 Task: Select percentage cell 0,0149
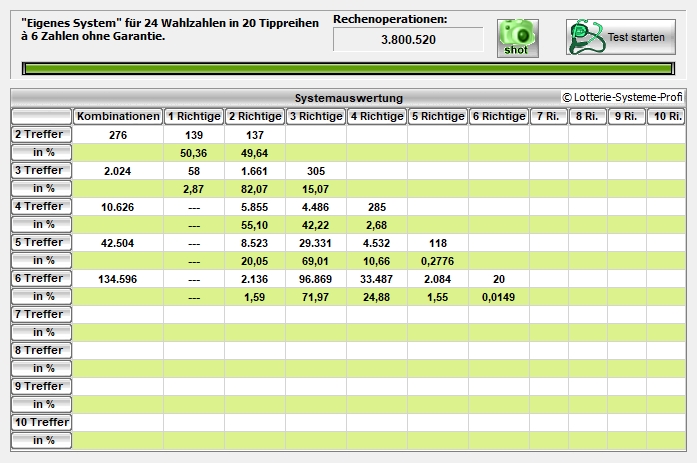click(499, 297)
